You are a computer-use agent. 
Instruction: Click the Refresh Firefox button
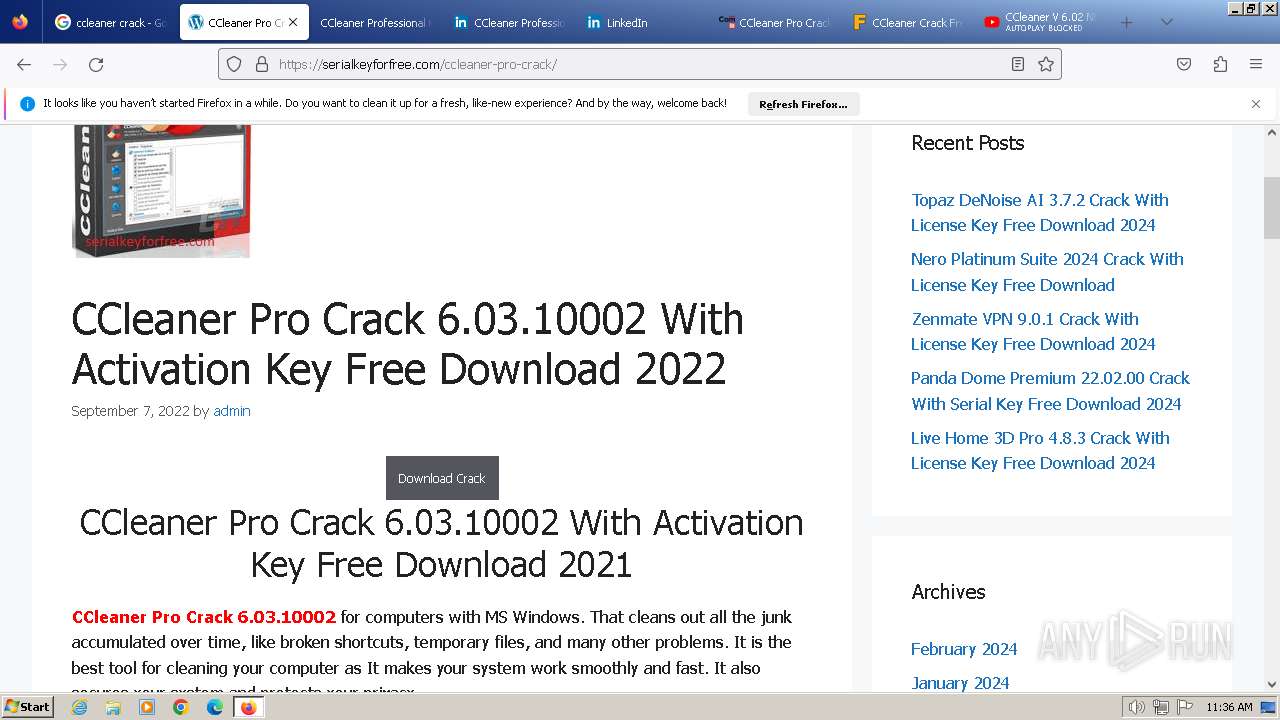(x=803, y=104)
